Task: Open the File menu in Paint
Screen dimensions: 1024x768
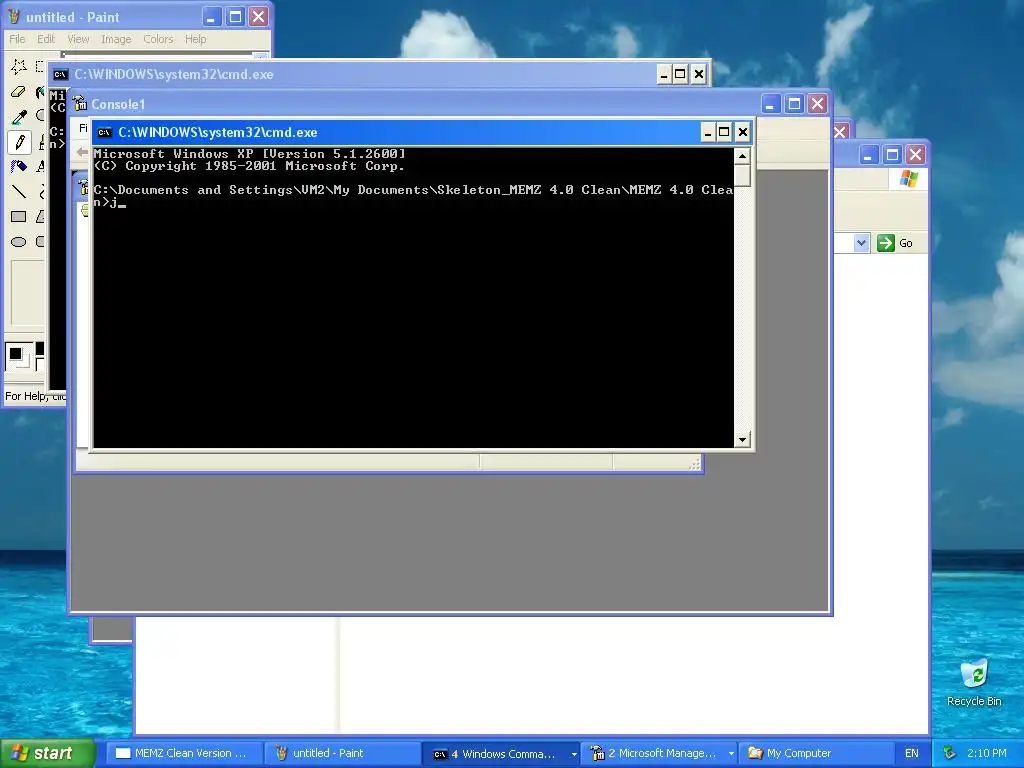Action: click(x=17, y=39)
